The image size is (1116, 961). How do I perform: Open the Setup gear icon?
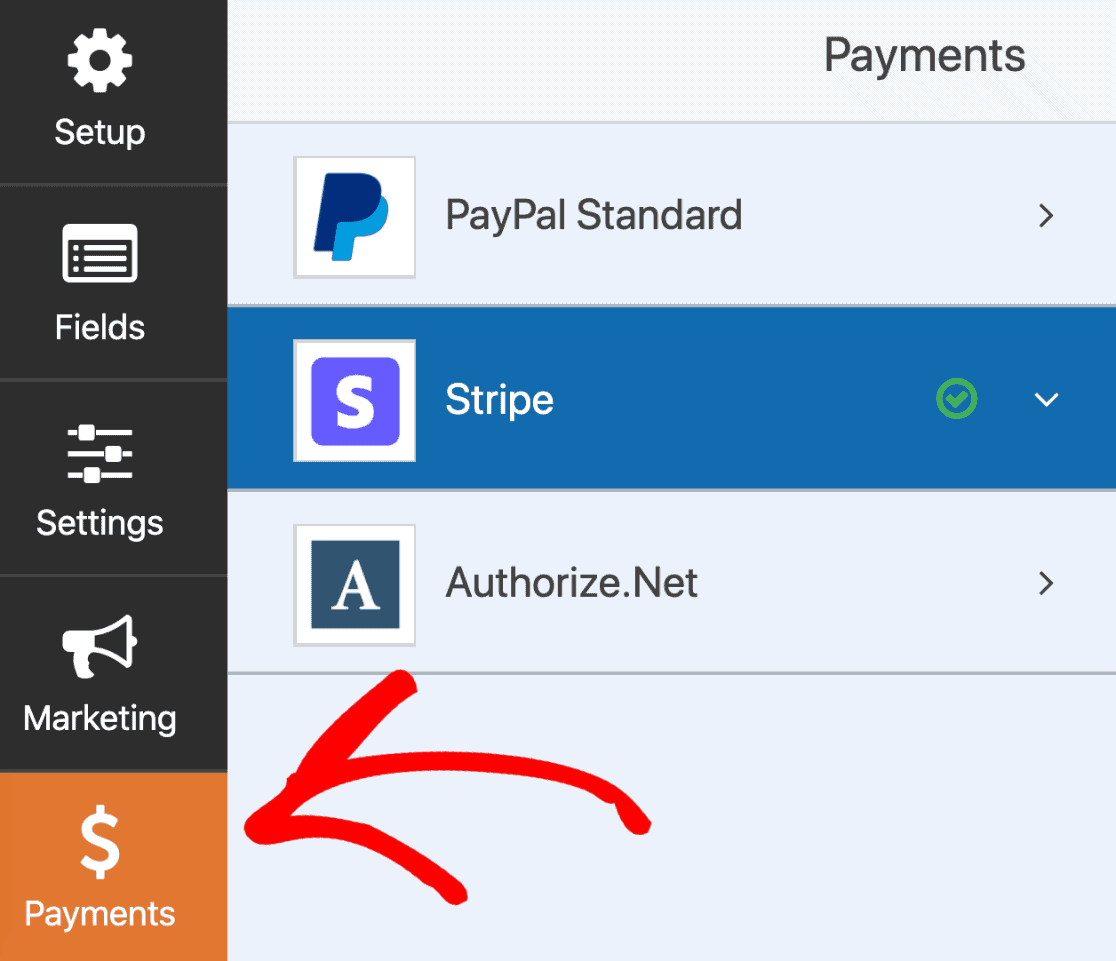click(x=100, y=61)
